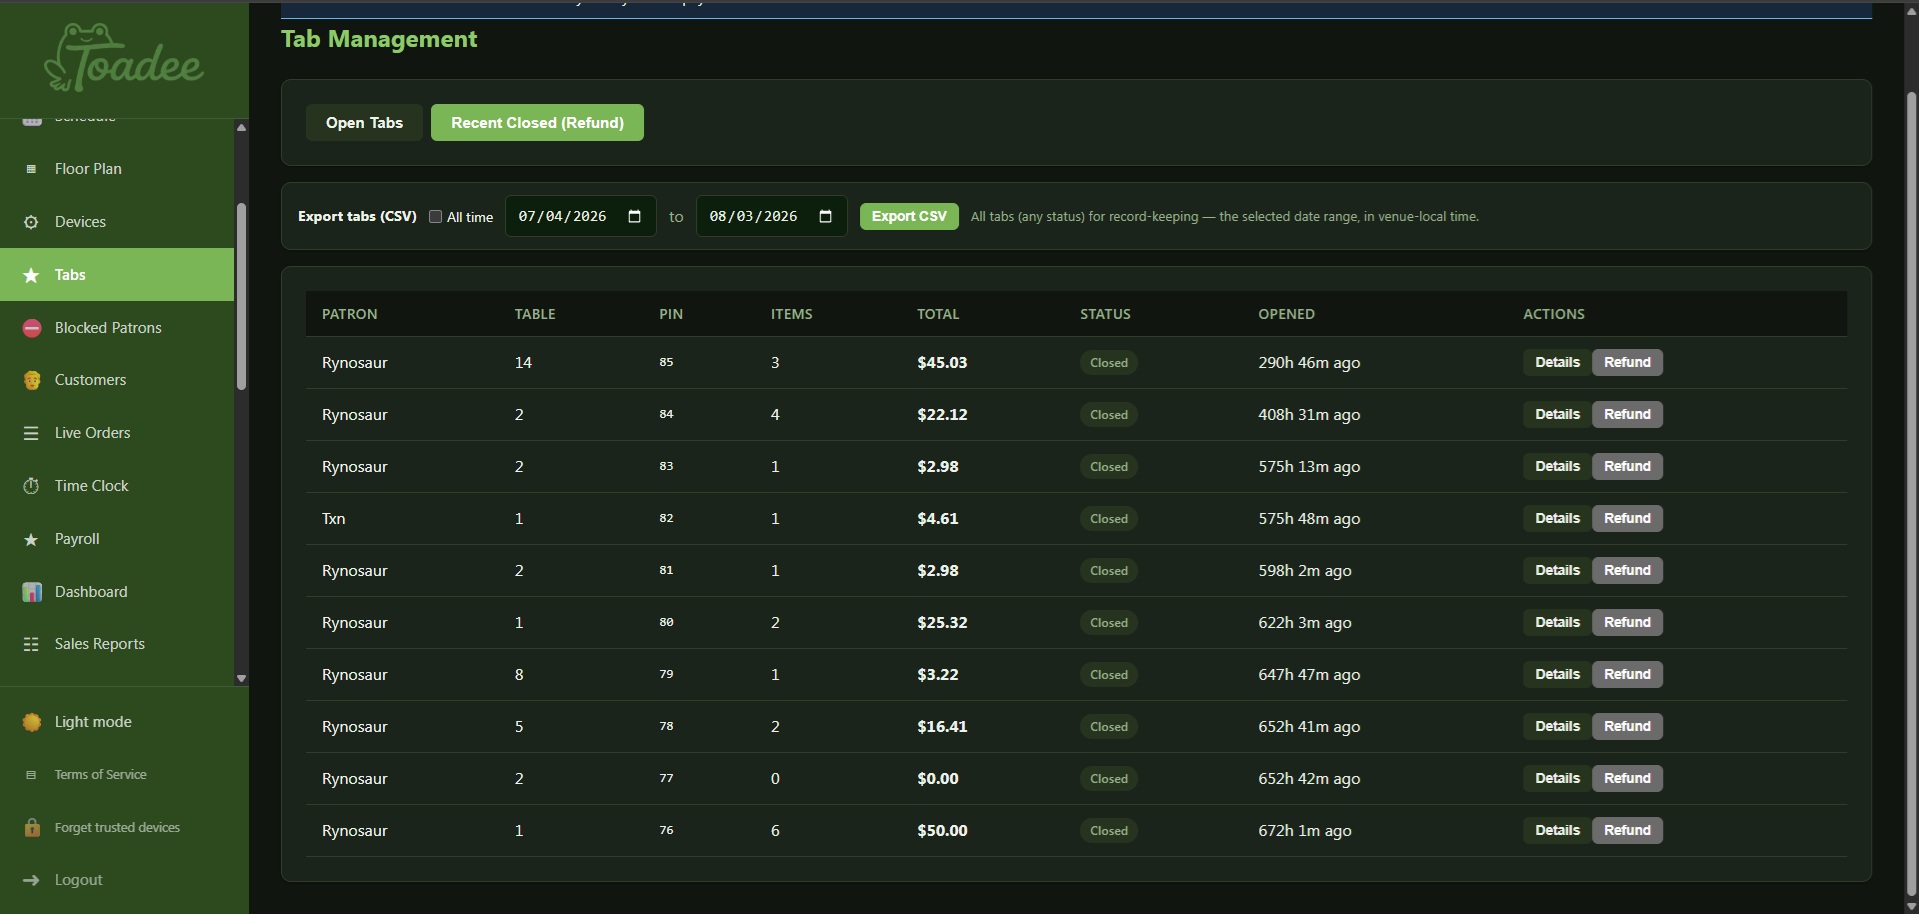Viewport: 1919px width, 914px height.
Task: Click the Forget trusted devices lock icon
Action: (32, 827)
